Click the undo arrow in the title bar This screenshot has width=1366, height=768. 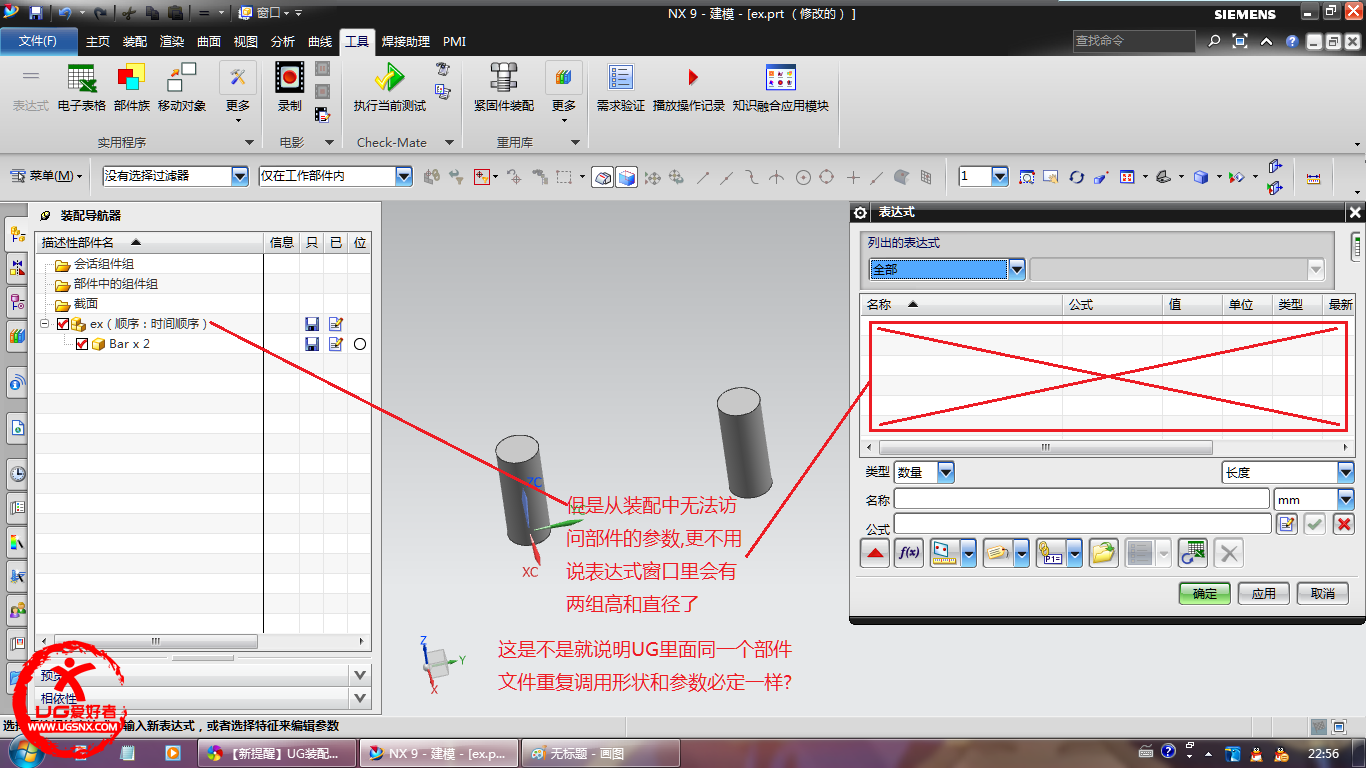coord(65,13)
